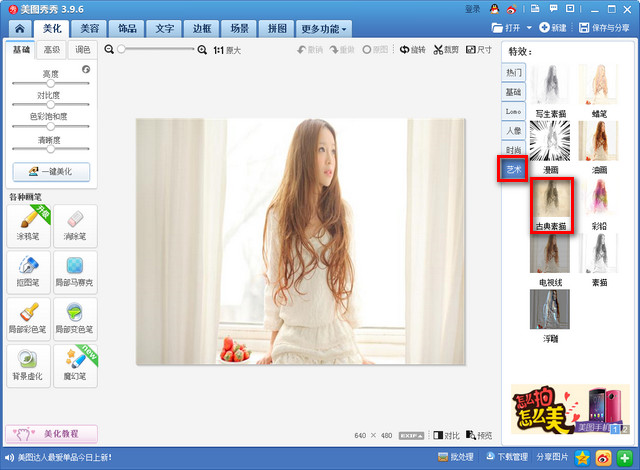Toggle the 对比 before/after compare view
Viewport: 640px width, 470px height.
[447, 436]
